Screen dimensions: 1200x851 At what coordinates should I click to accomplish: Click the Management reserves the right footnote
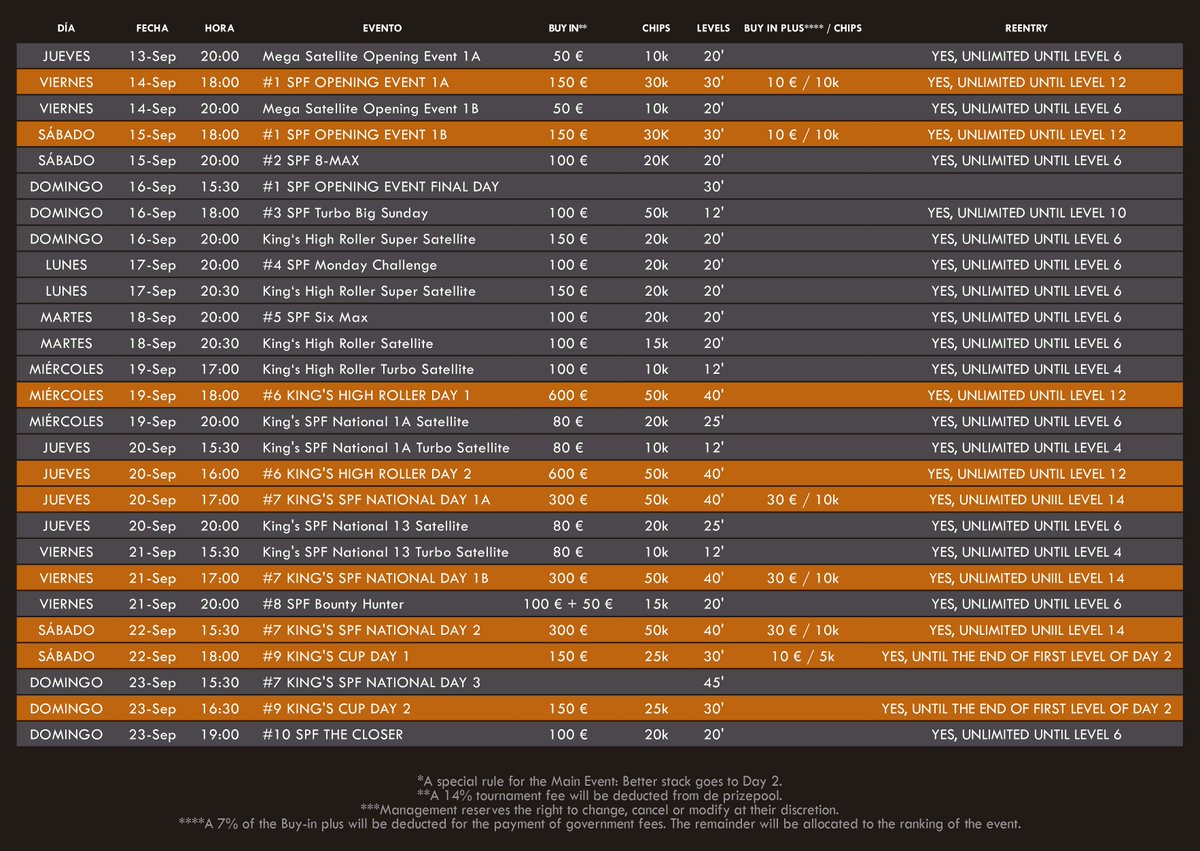coord(600,808)
